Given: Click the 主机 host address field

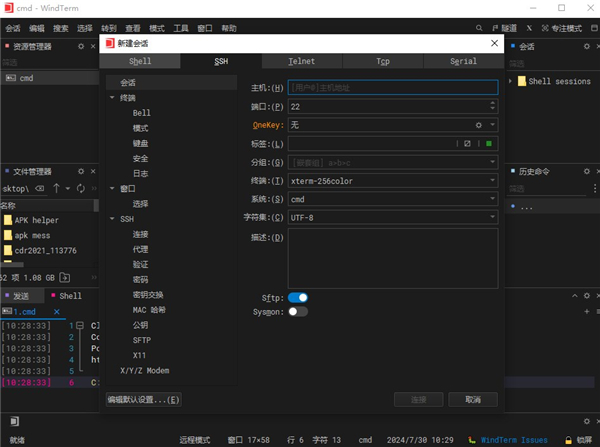Looking at the screenshot, I should 392,88.
